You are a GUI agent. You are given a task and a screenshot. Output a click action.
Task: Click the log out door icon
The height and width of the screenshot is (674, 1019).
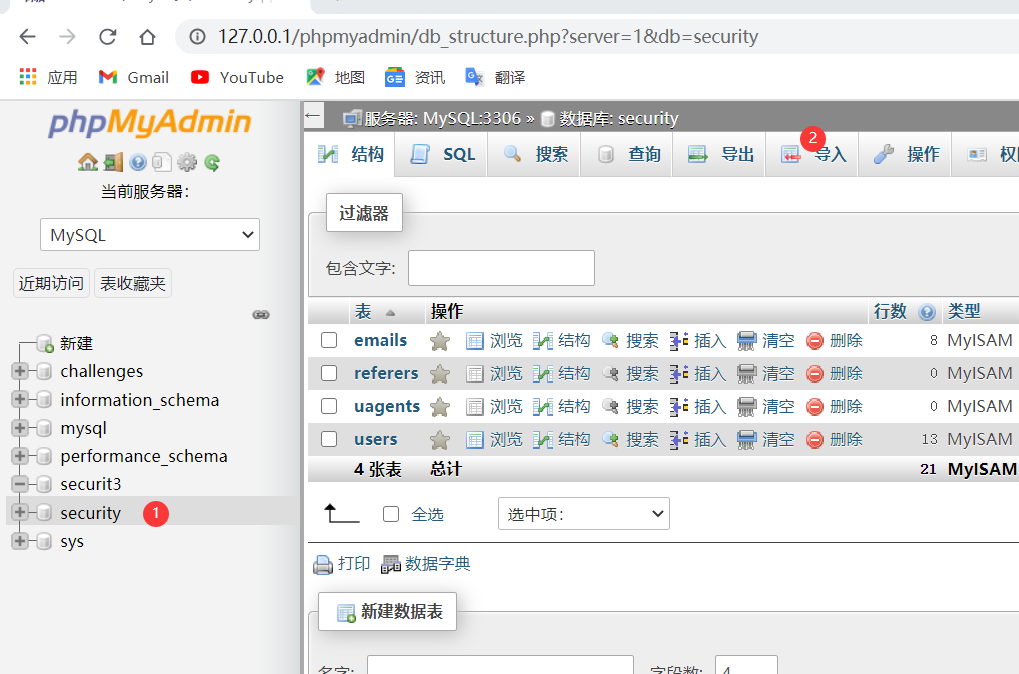[x=113, y=162]
